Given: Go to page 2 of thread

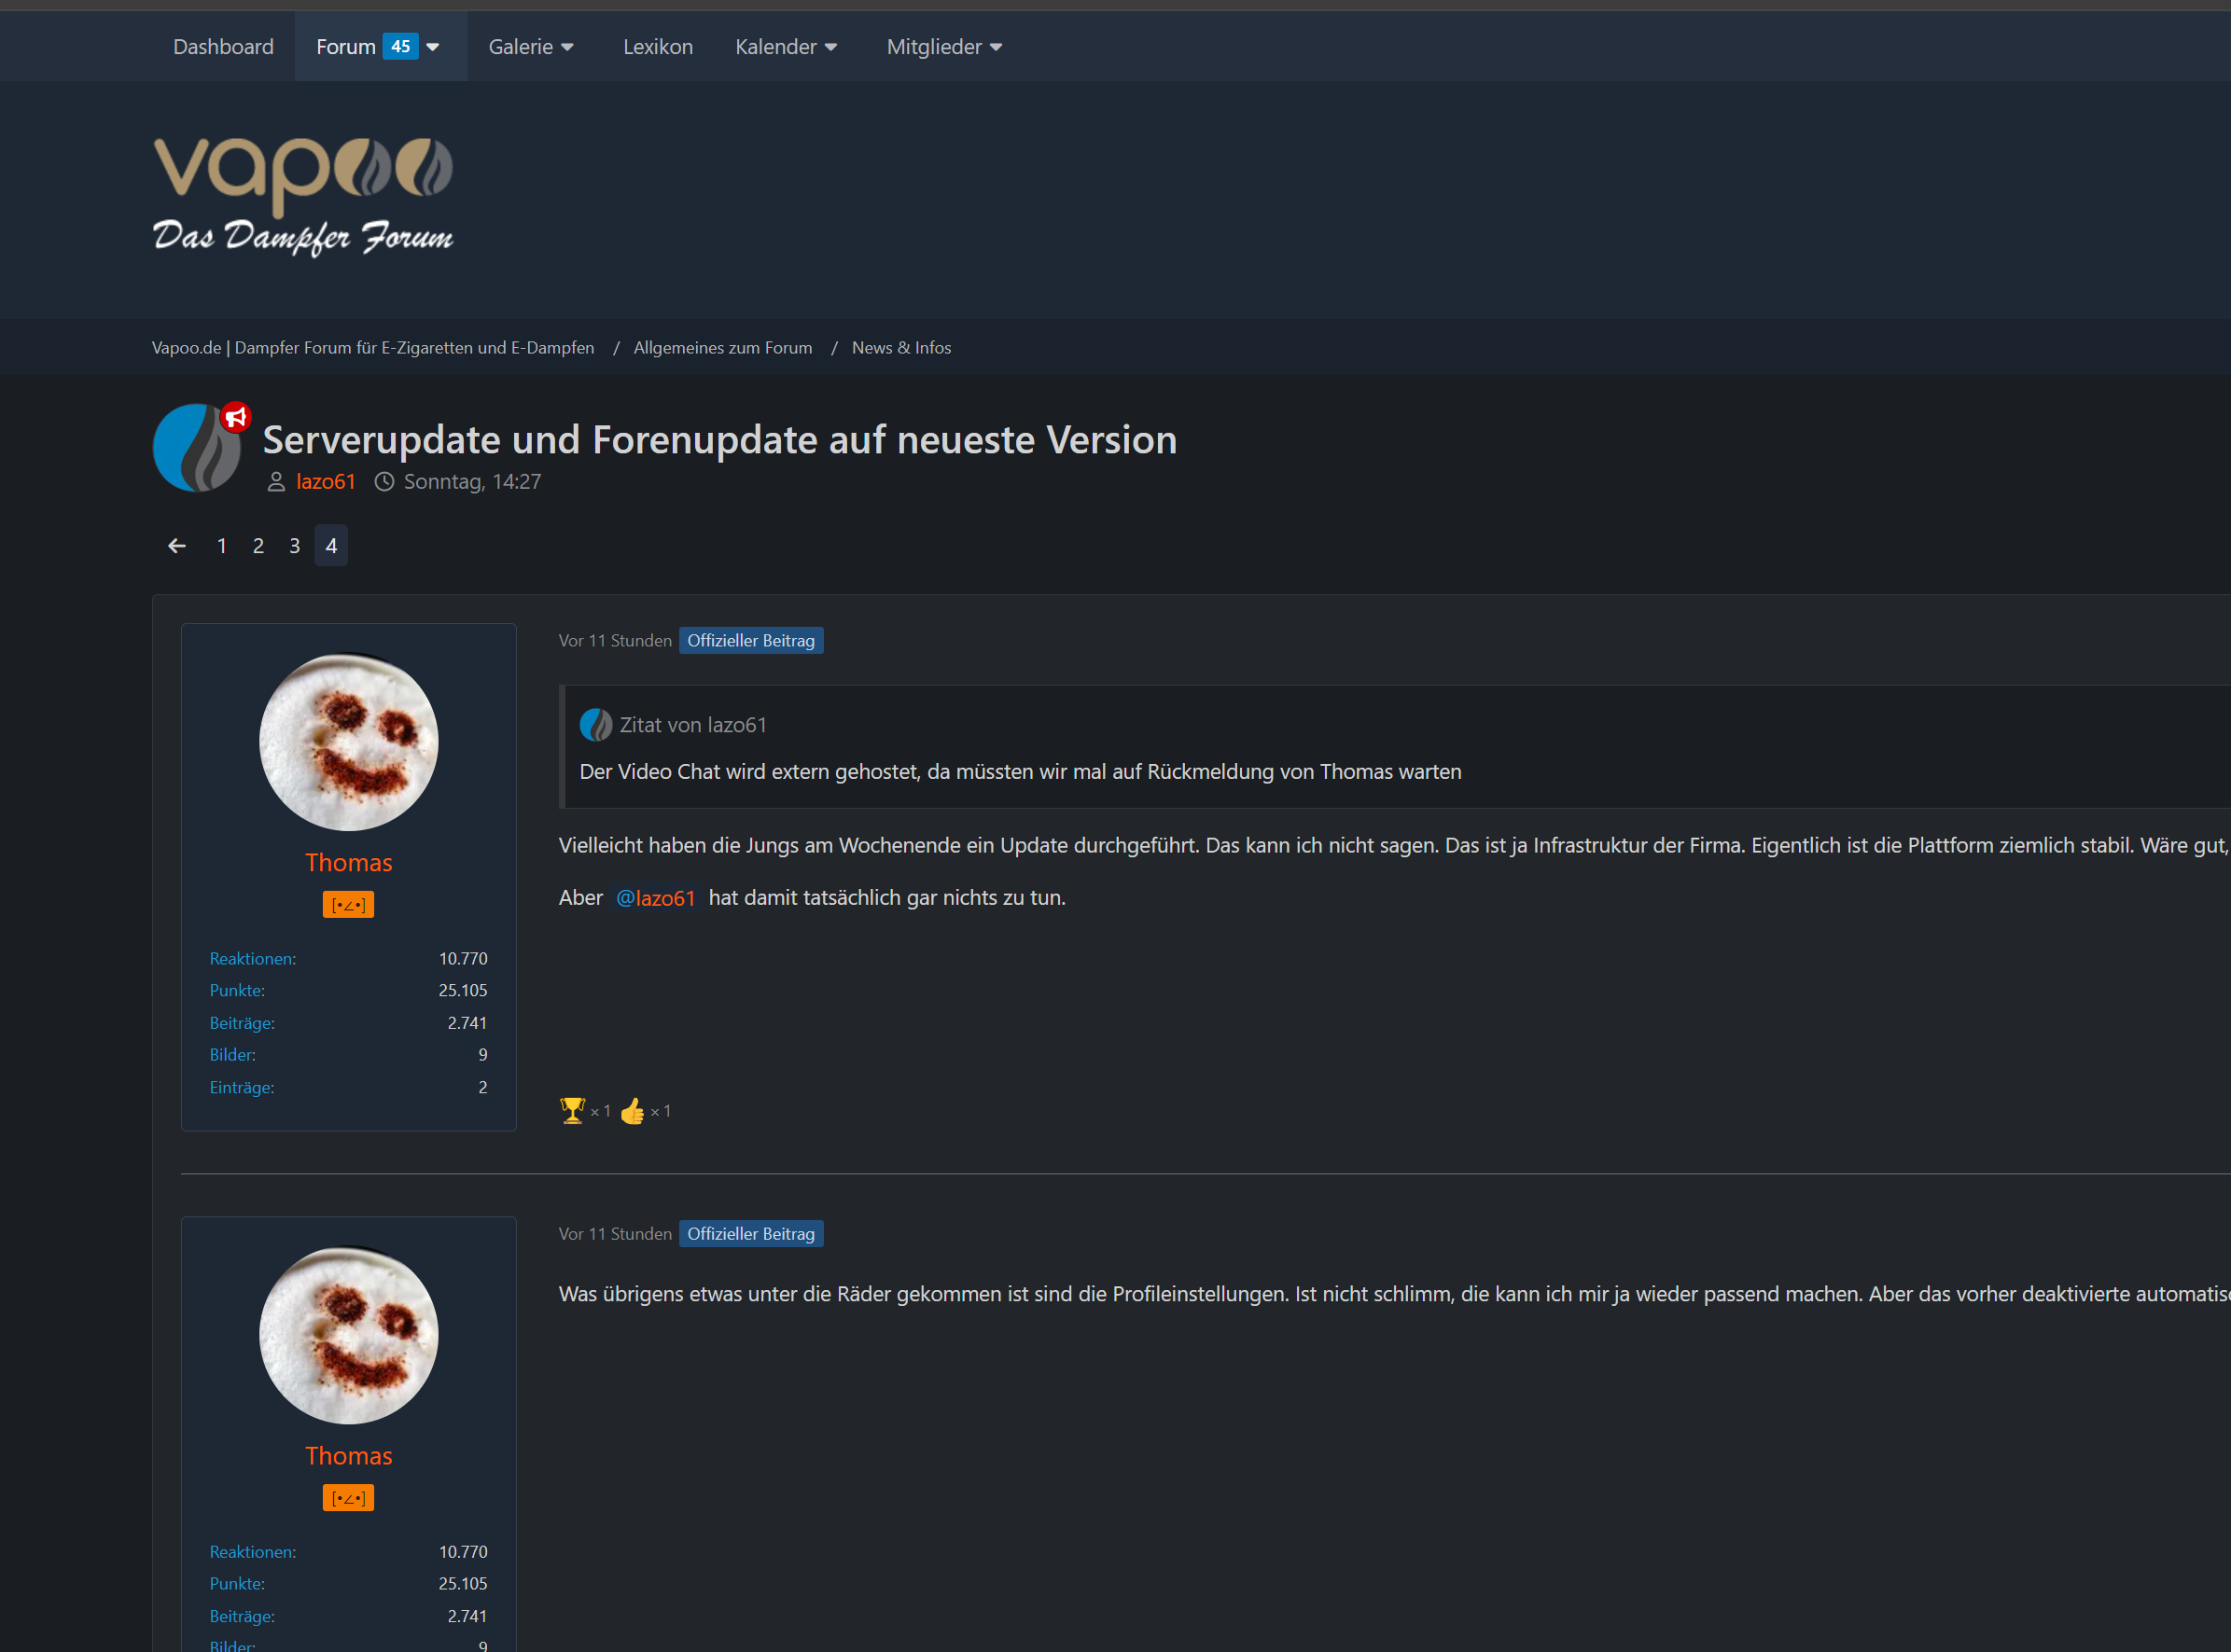Looking at the screenshot, I should 258,546.
